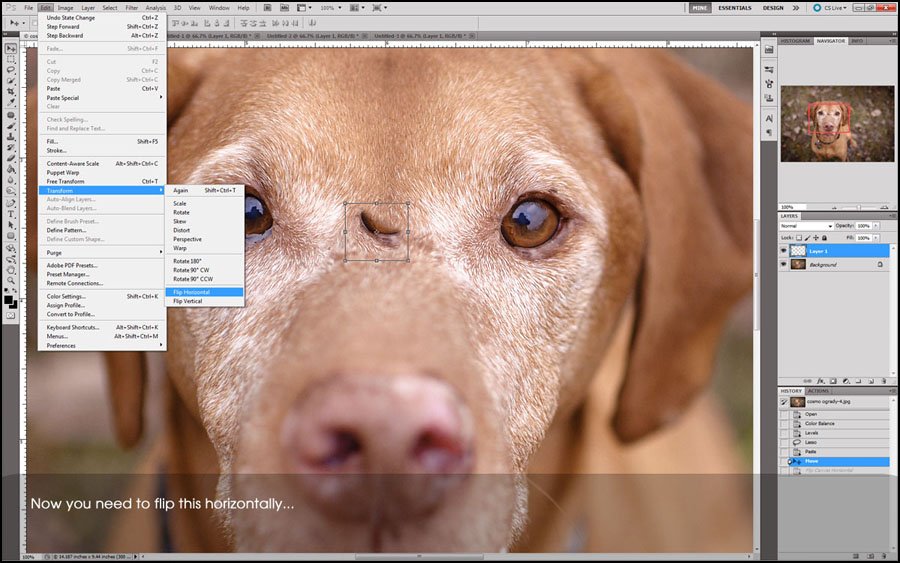Expand the Preferences submenu
Viewport: 900px width, 563px height.
click(x=102, y=345)
